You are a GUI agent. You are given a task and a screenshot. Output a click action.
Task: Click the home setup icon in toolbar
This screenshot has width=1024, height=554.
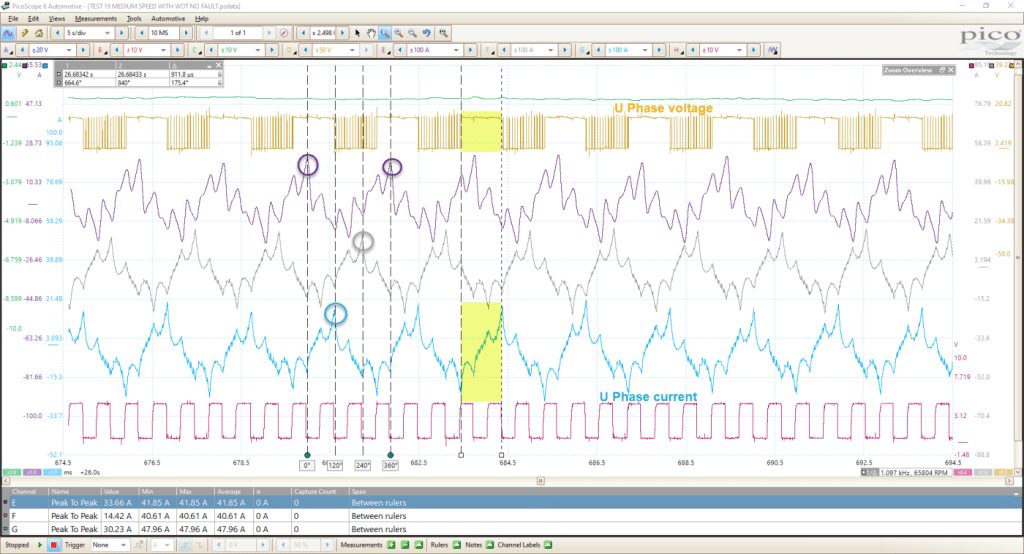(x=39, y=33)
